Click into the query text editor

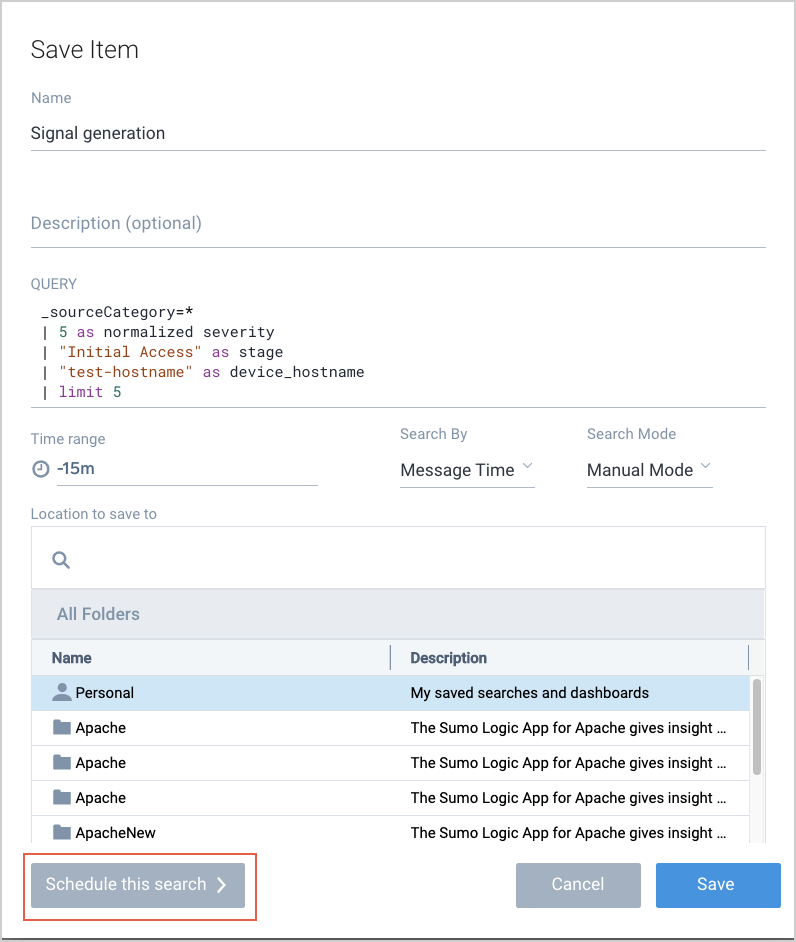[400, 350]
